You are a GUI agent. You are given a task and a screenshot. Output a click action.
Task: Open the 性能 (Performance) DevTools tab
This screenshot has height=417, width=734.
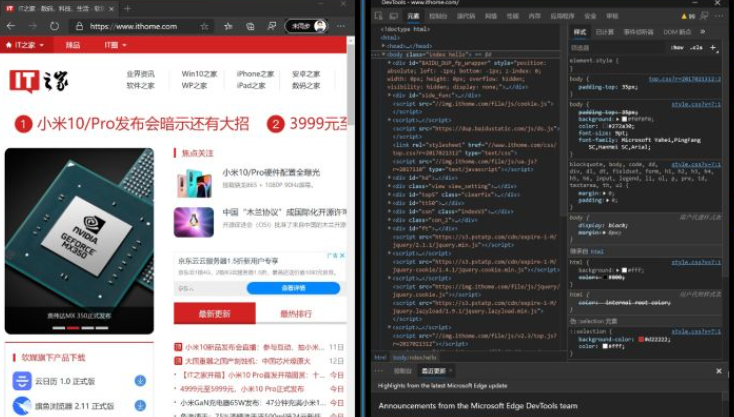coord(513,16)
